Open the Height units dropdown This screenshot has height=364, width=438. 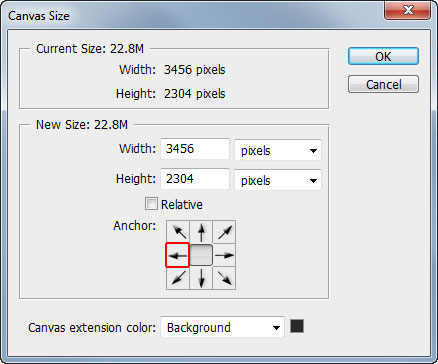(x=278, y=180)
